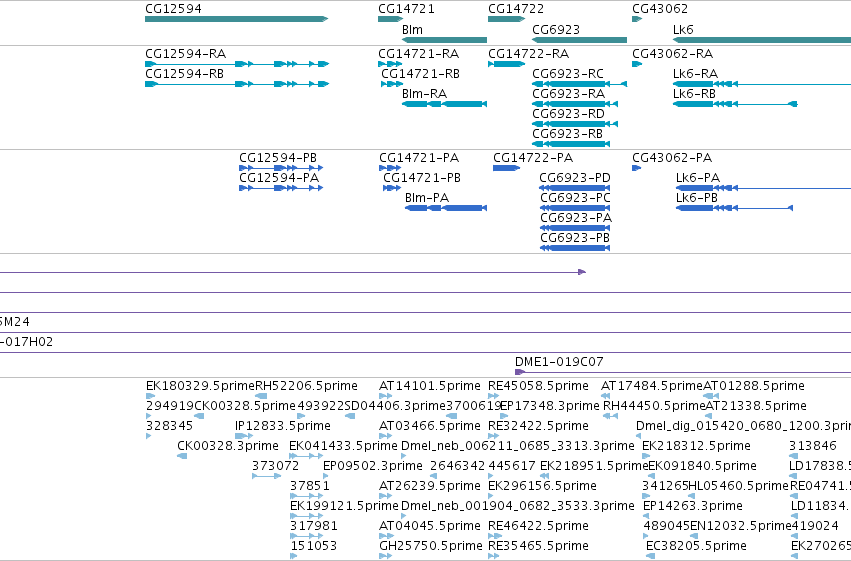Open the CG6923 gene feature bar
Image resolution: width=851 pixels, height=561 pixels.
tap(580, 40)
